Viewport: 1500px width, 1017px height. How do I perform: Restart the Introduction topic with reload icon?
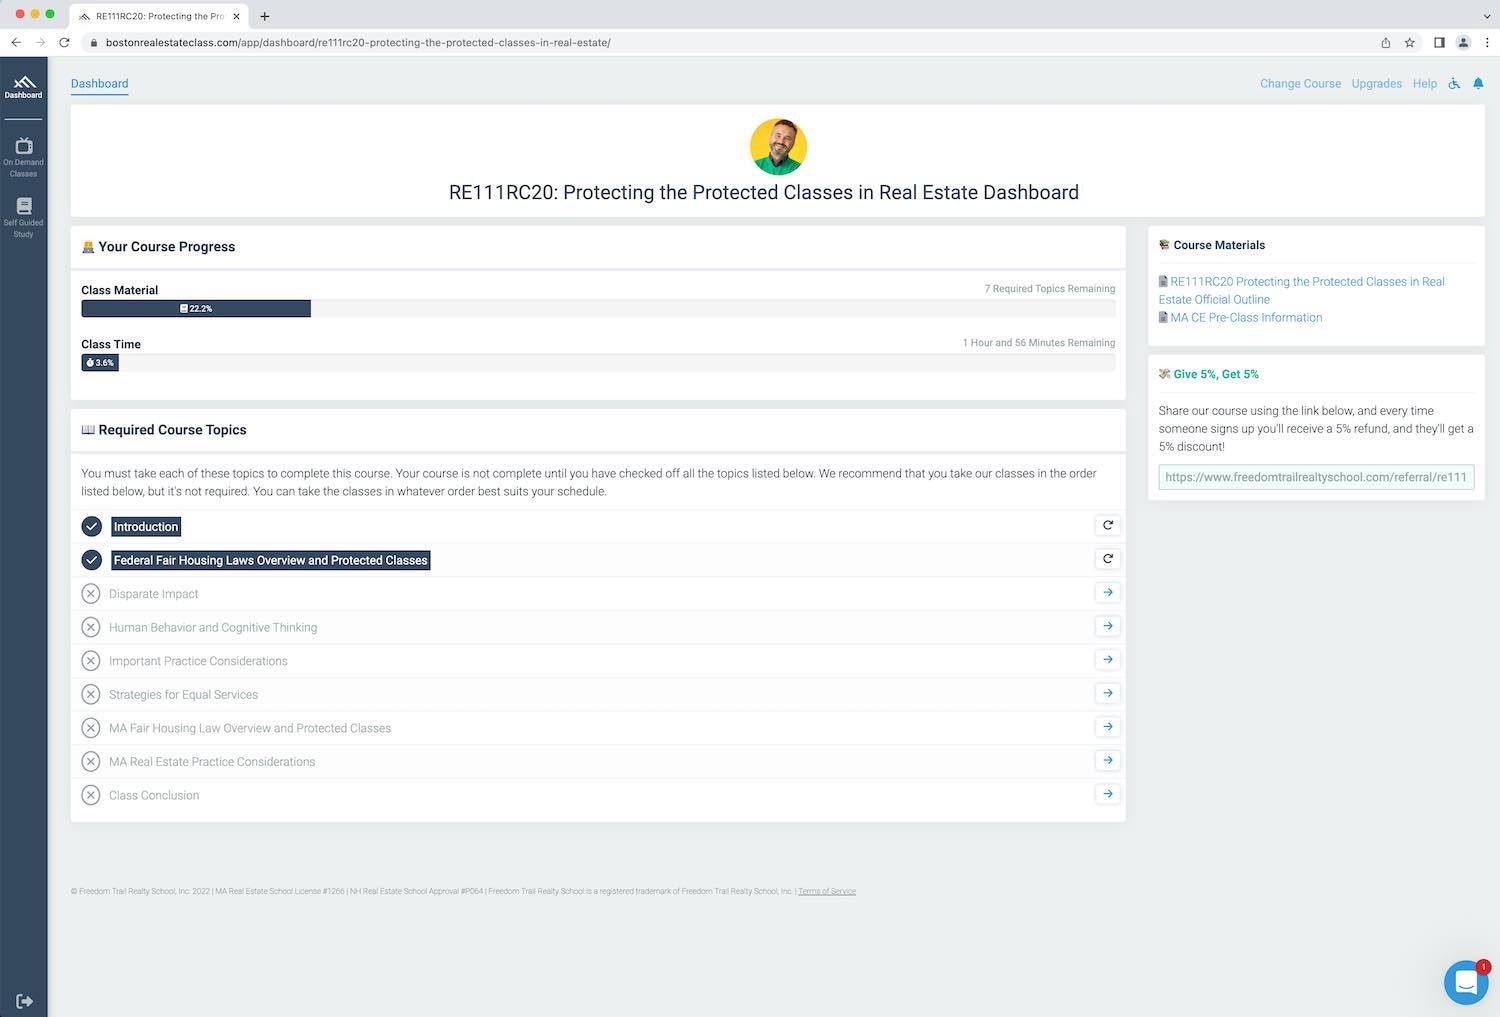1107,526
